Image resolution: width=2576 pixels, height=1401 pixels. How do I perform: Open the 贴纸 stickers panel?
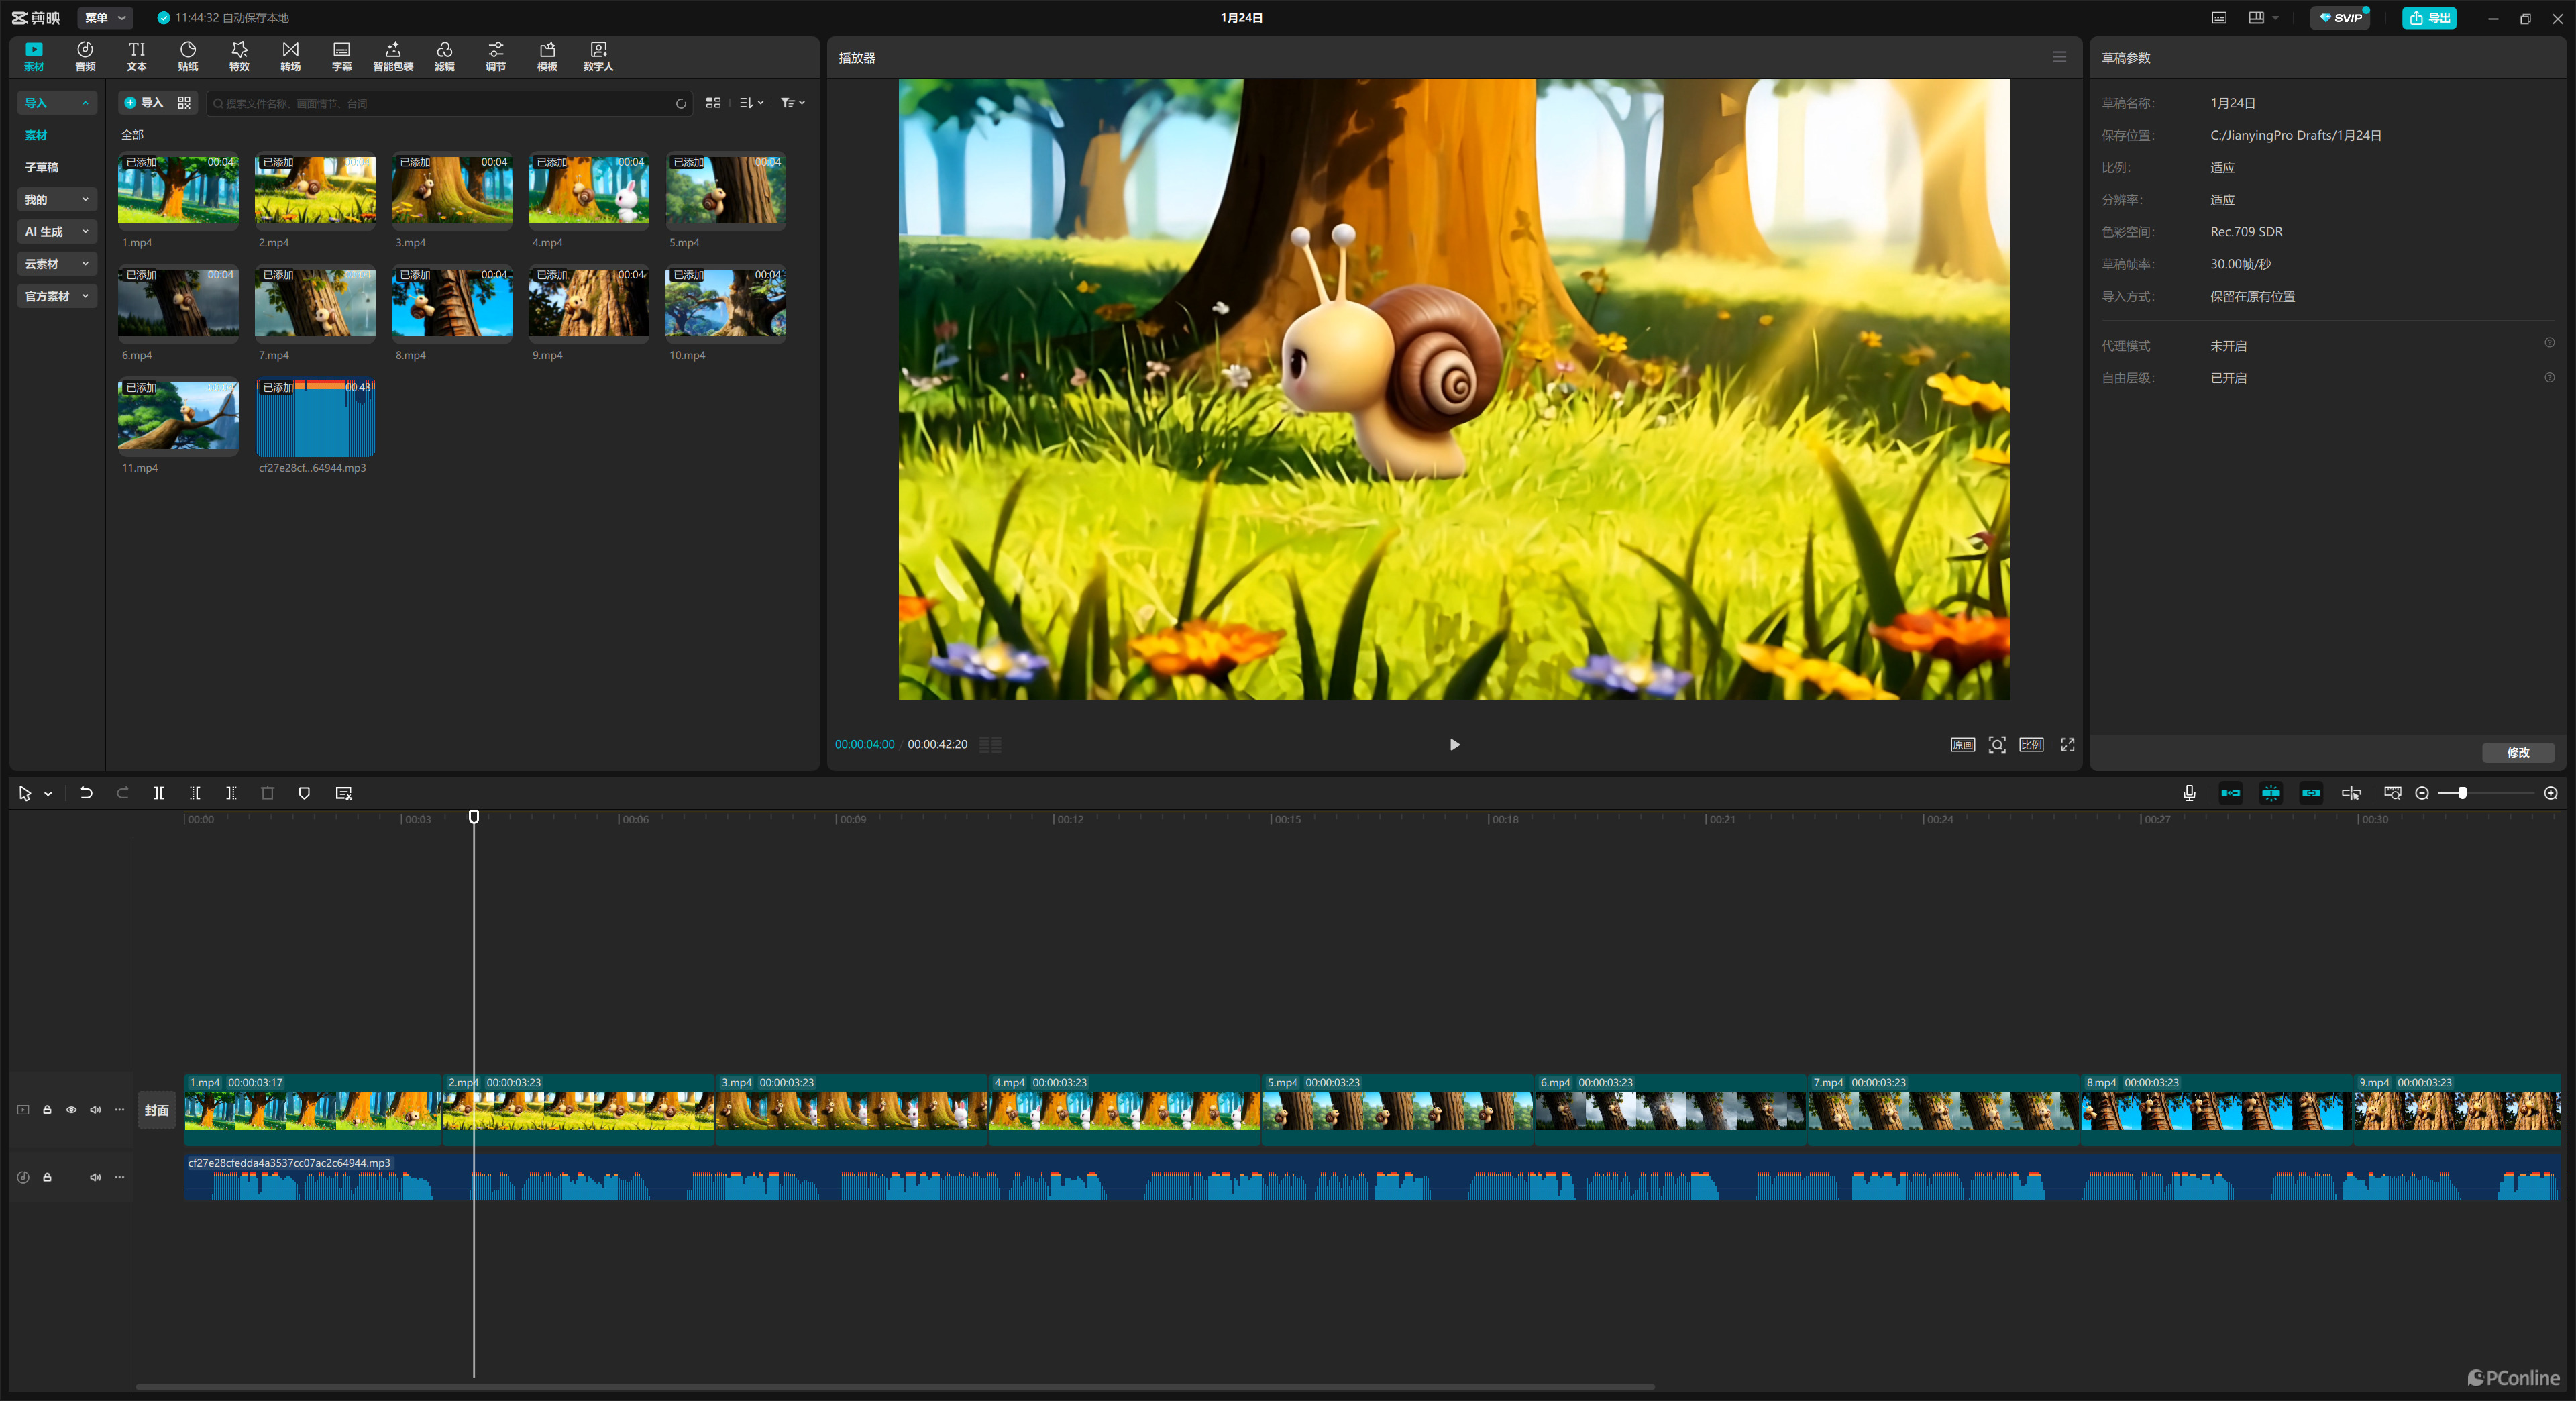188,56
